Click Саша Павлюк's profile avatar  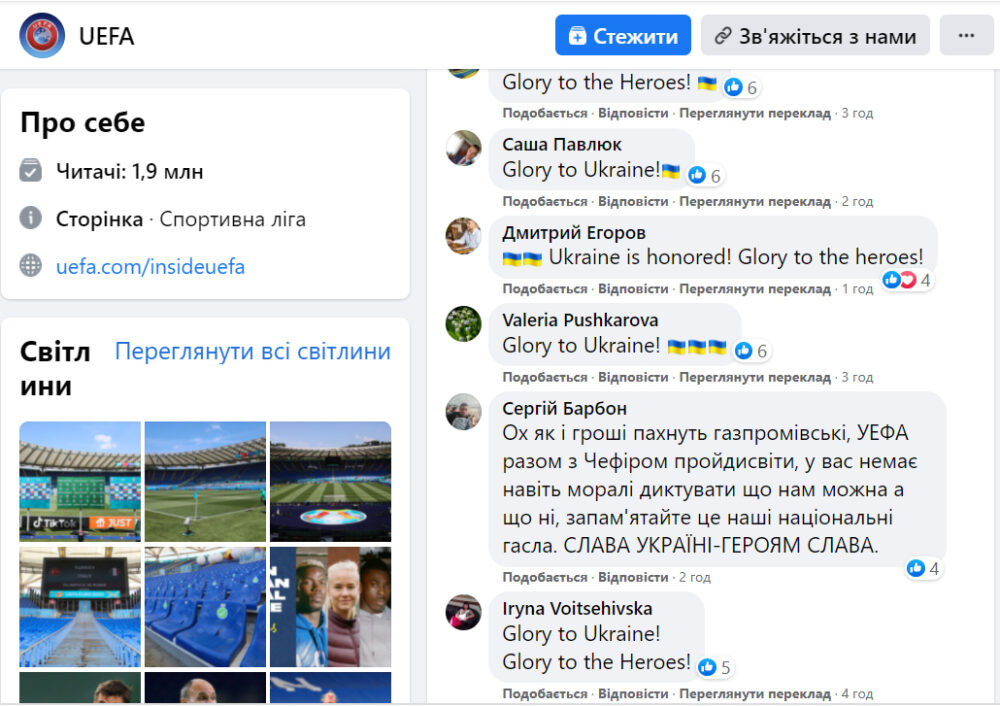click(x=463, y=148)
